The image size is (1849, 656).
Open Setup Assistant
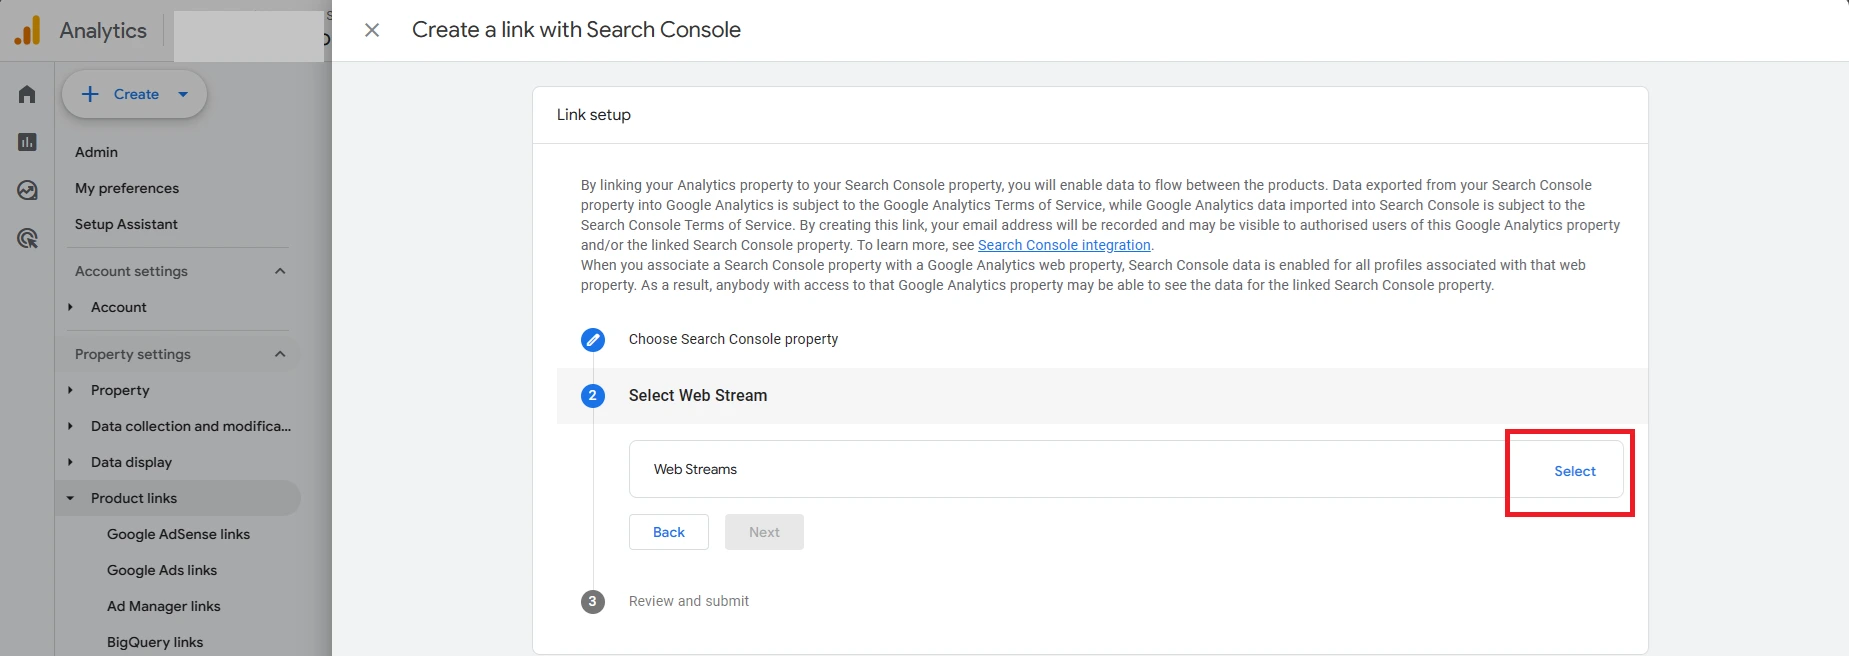click(x=126, y=224)
